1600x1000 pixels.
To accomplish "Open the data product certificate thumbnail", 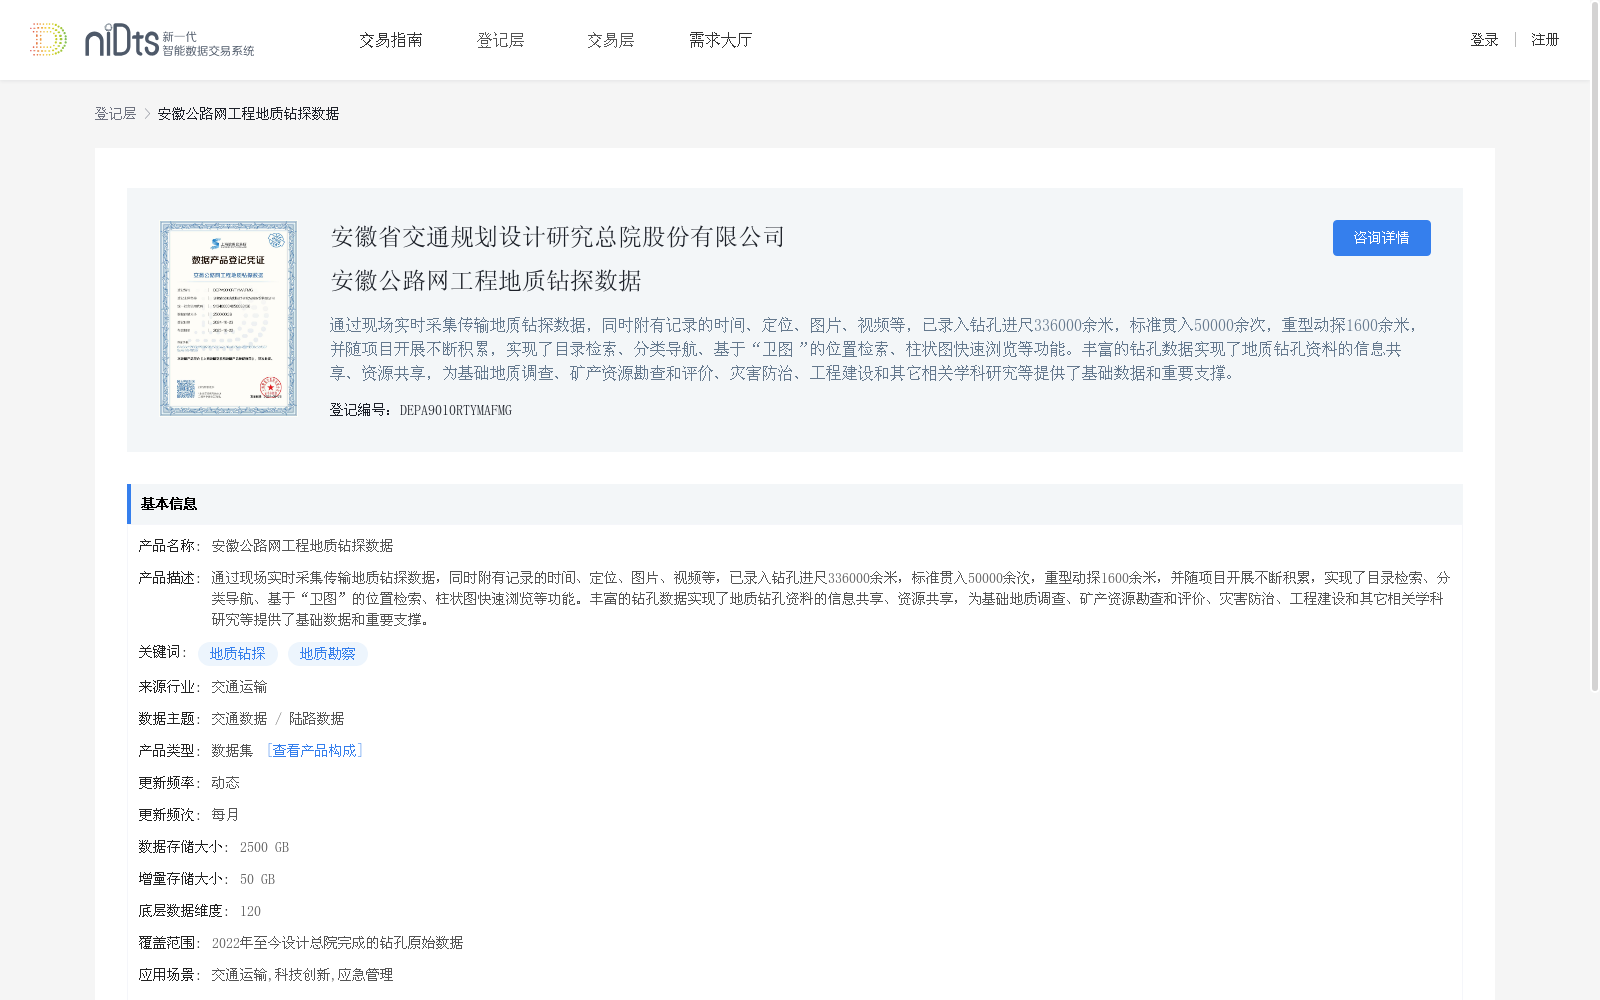I will click(228, 318).
